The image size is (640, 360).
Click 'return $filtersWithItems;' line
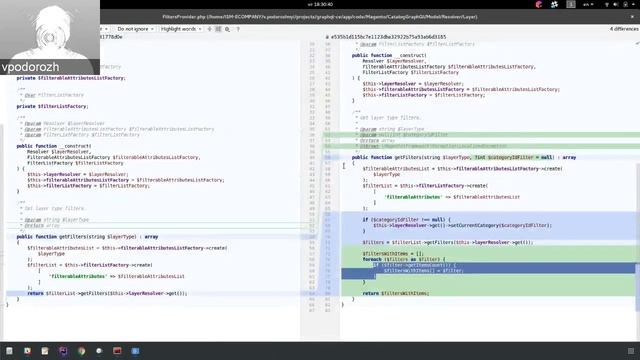(396, 293)
